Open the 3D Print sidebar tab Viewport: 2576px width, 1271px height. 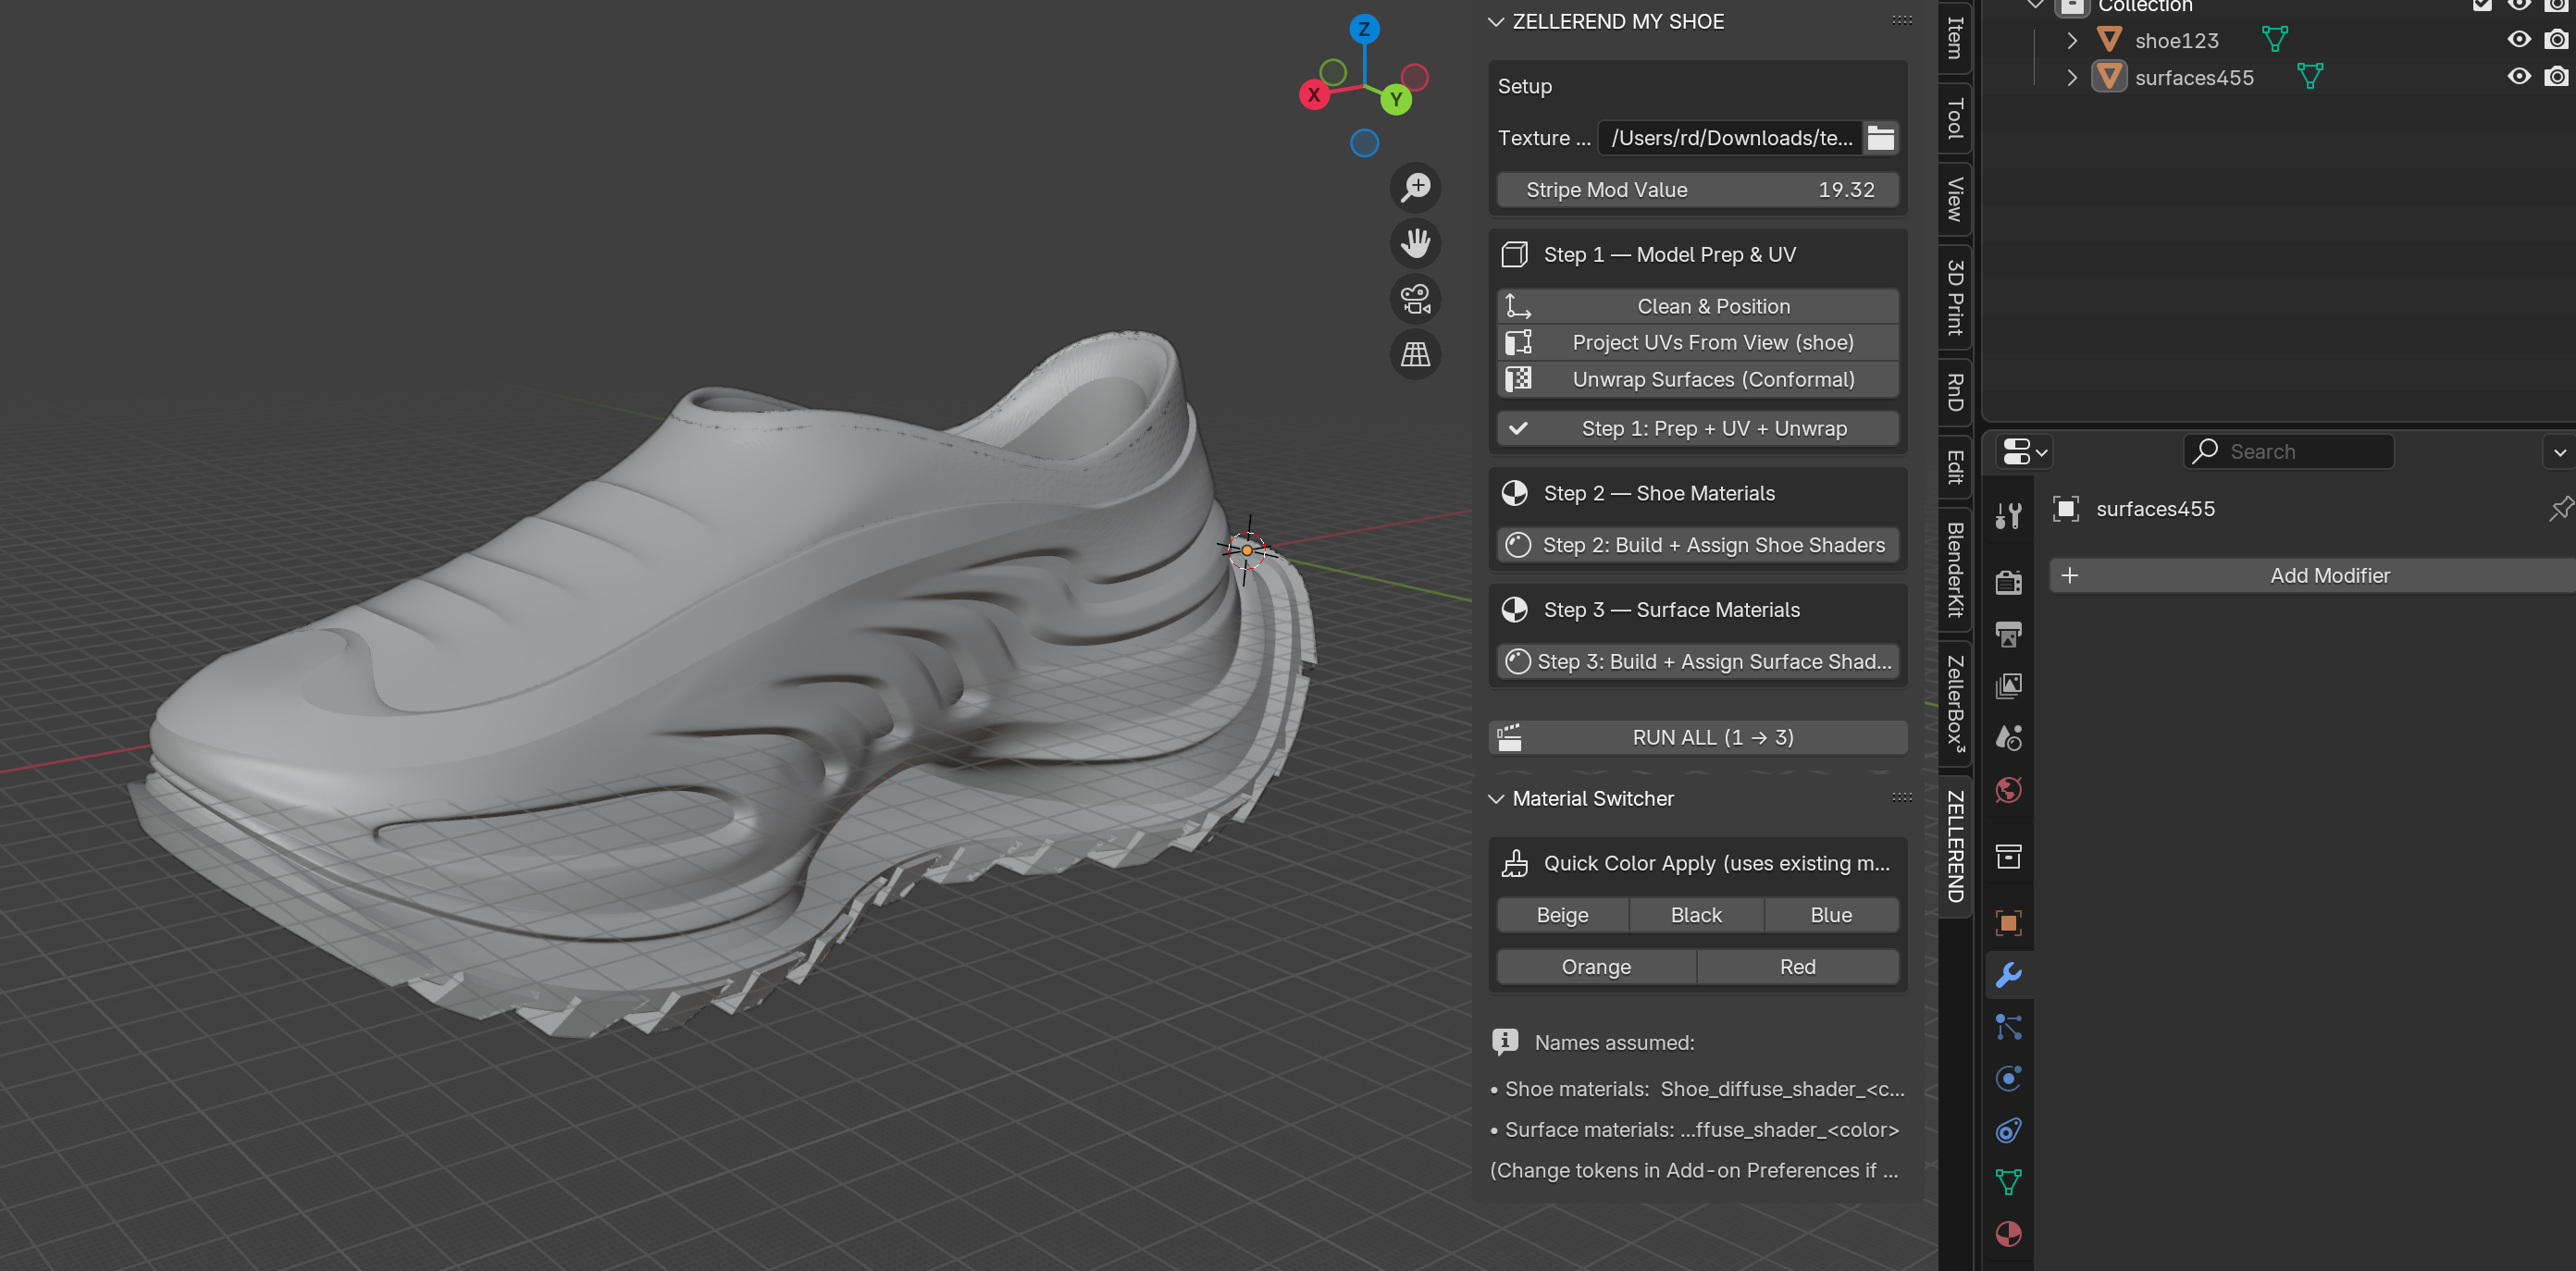[x=1954, y=298]
